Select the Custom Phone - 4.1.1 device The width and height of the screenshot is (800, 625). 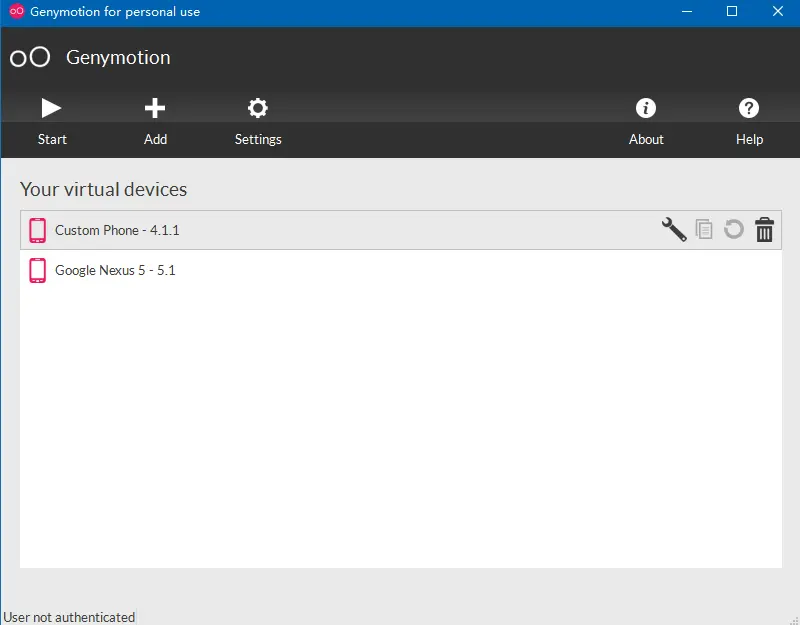(x=401, y=230)
